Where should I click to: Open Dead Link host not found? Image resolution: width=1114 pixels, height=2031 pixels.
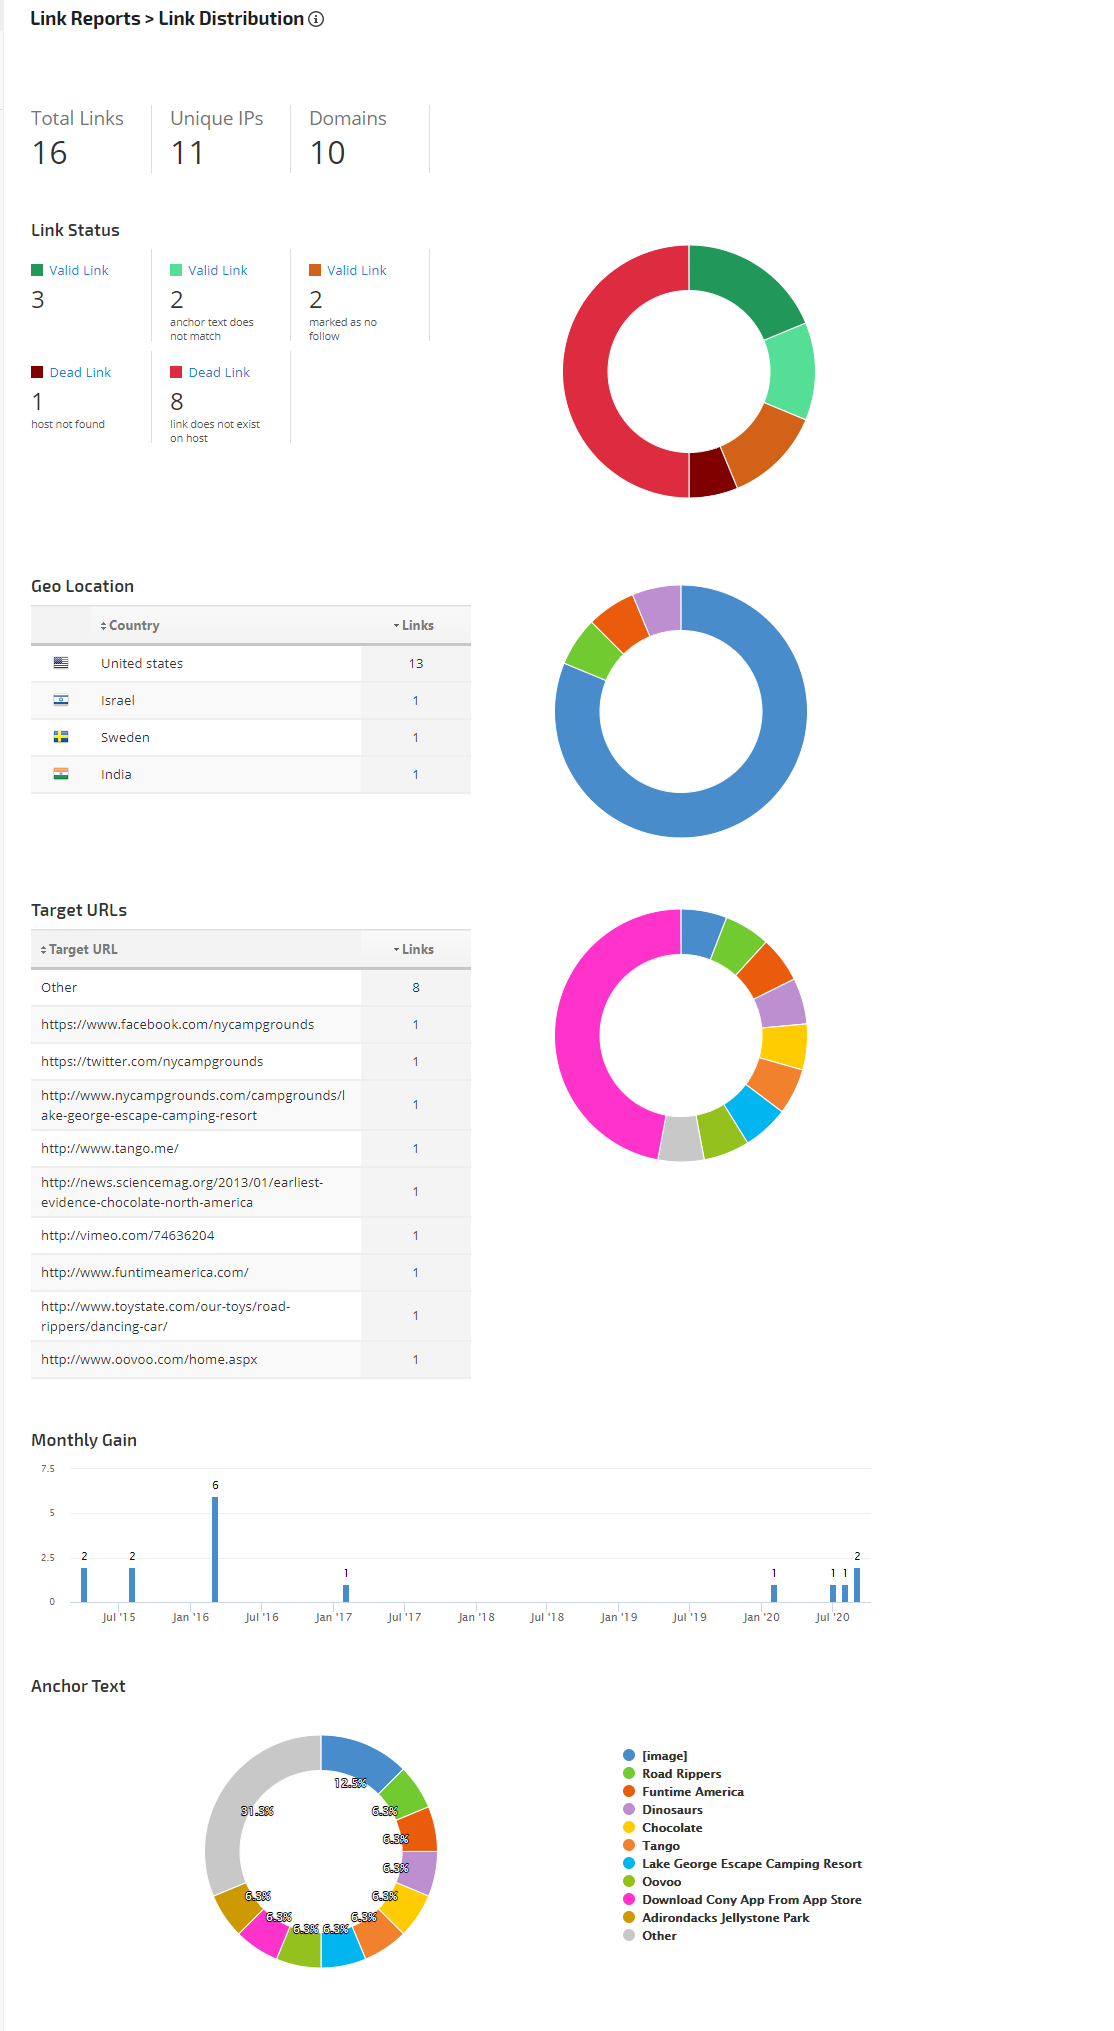pos(80,372)
